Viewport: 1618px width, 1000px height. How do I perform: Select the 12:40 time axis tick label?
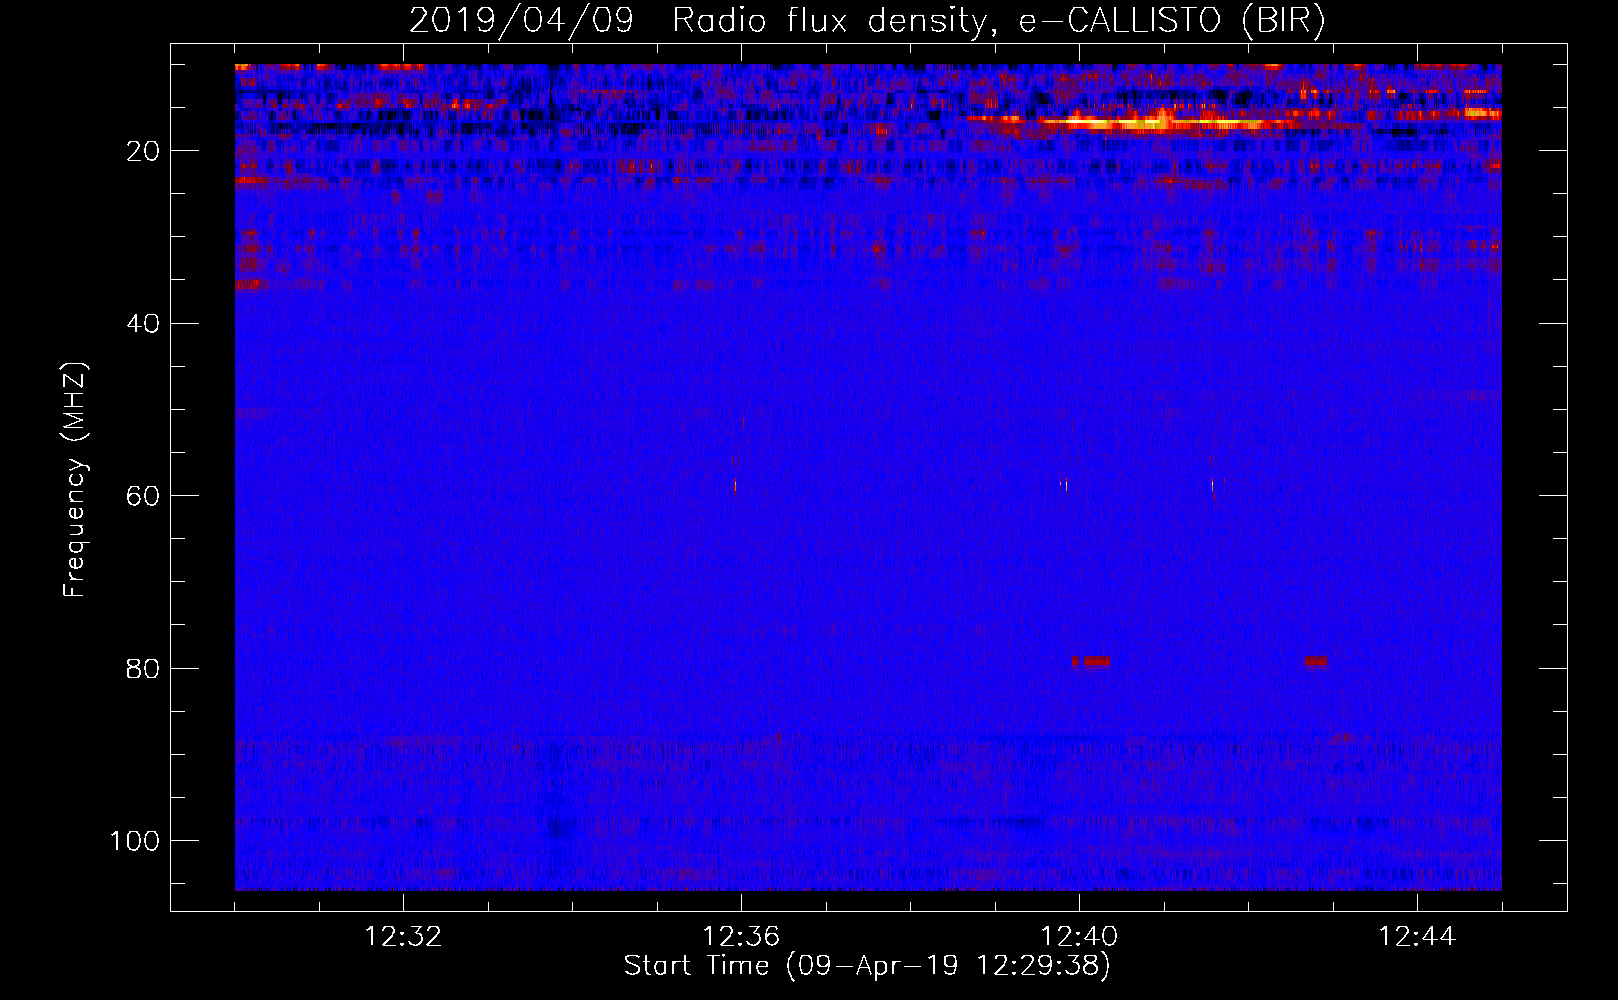pyautogui.click(x=1079, y=937)
